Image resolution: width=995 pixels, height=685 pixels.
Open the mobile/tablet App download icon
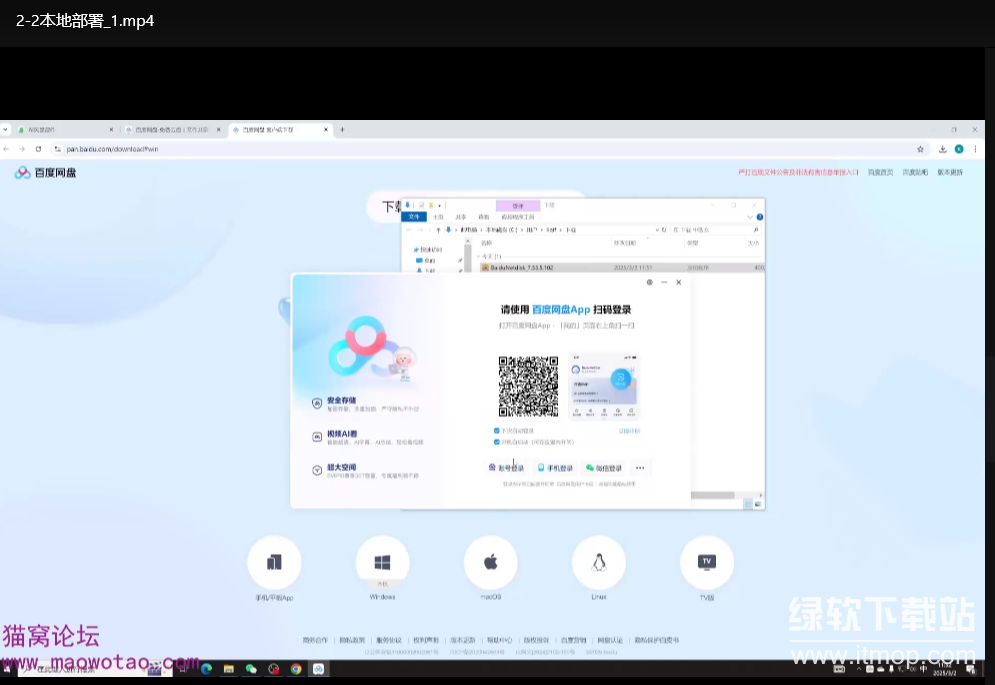(x=274, y=562)
